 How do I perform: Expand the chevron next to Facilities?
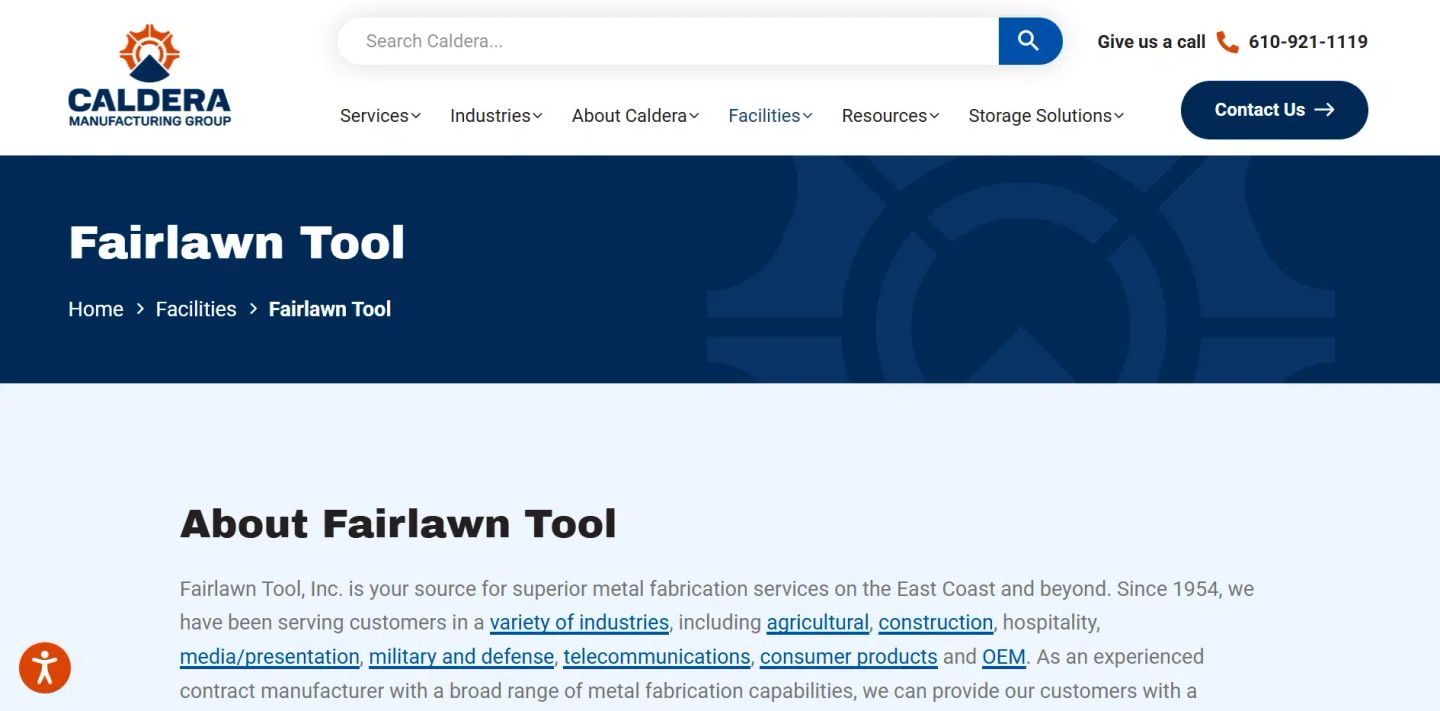point(807,116)
